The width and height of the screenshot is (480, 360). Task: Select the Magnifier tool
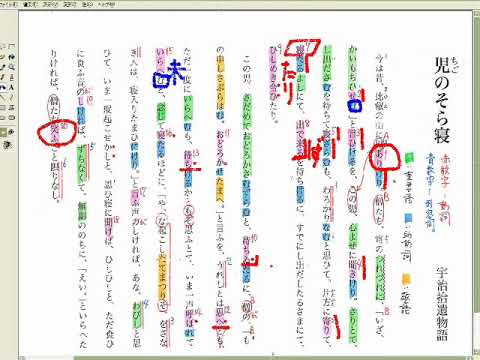[x=12, y=67]
